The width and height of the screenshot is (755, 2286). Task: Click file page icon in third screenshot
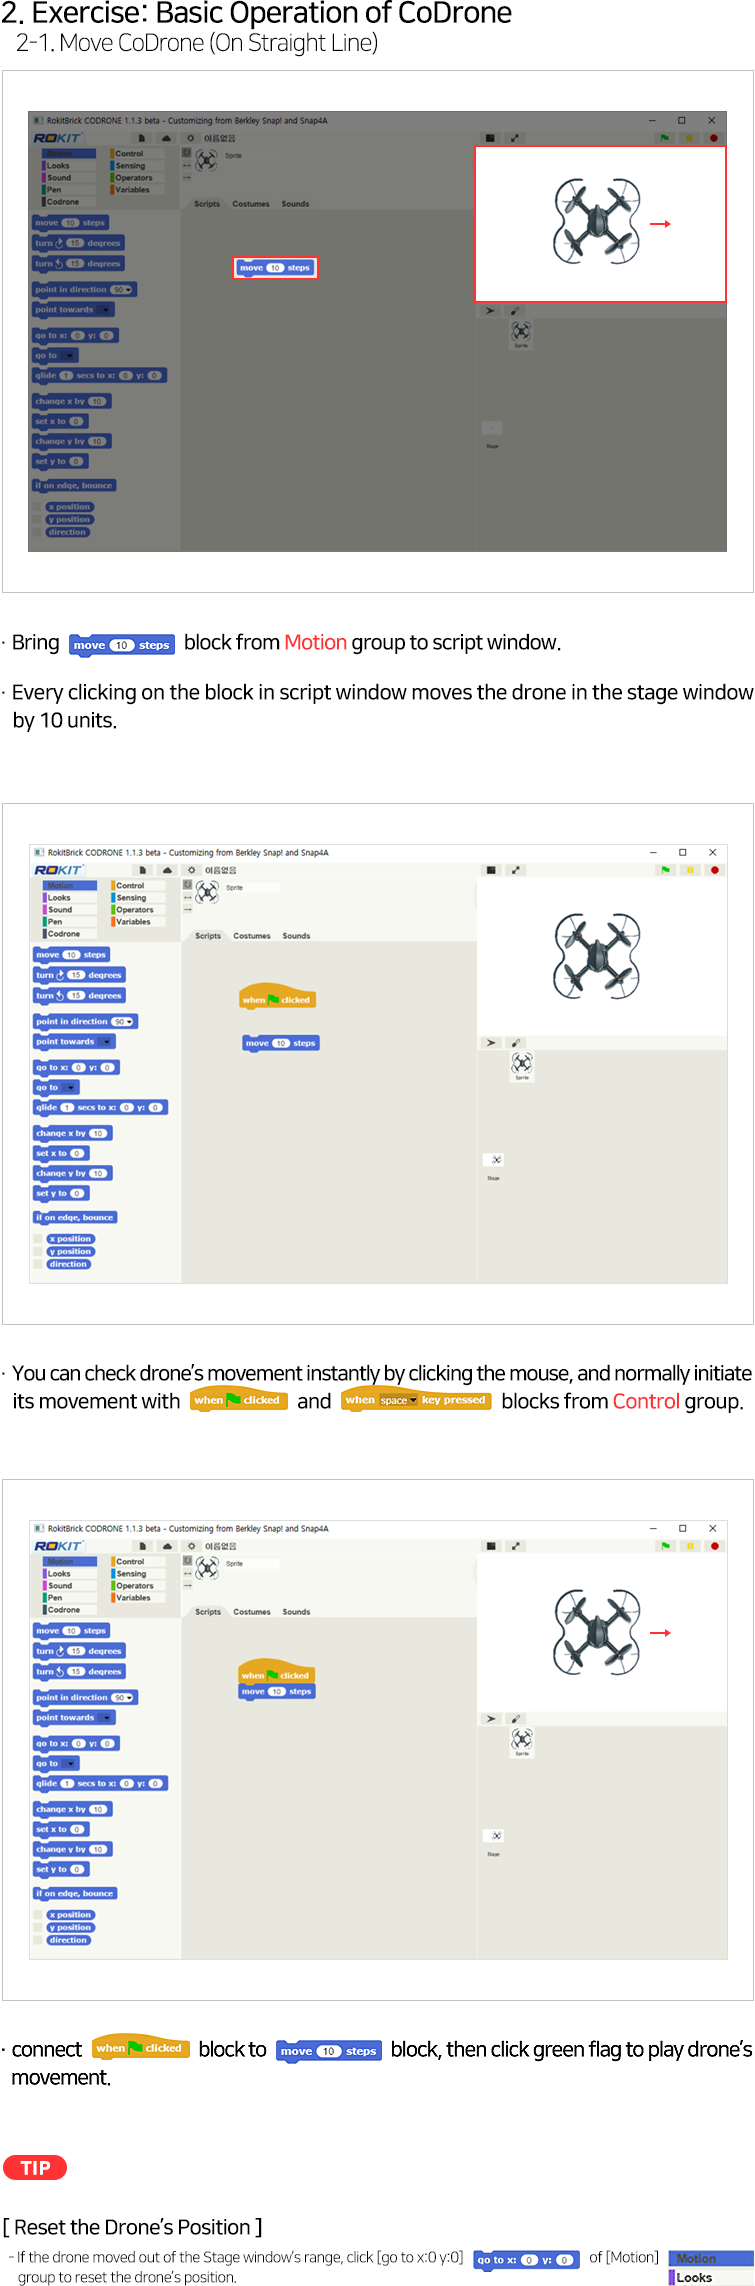(x=142, y=1546)
